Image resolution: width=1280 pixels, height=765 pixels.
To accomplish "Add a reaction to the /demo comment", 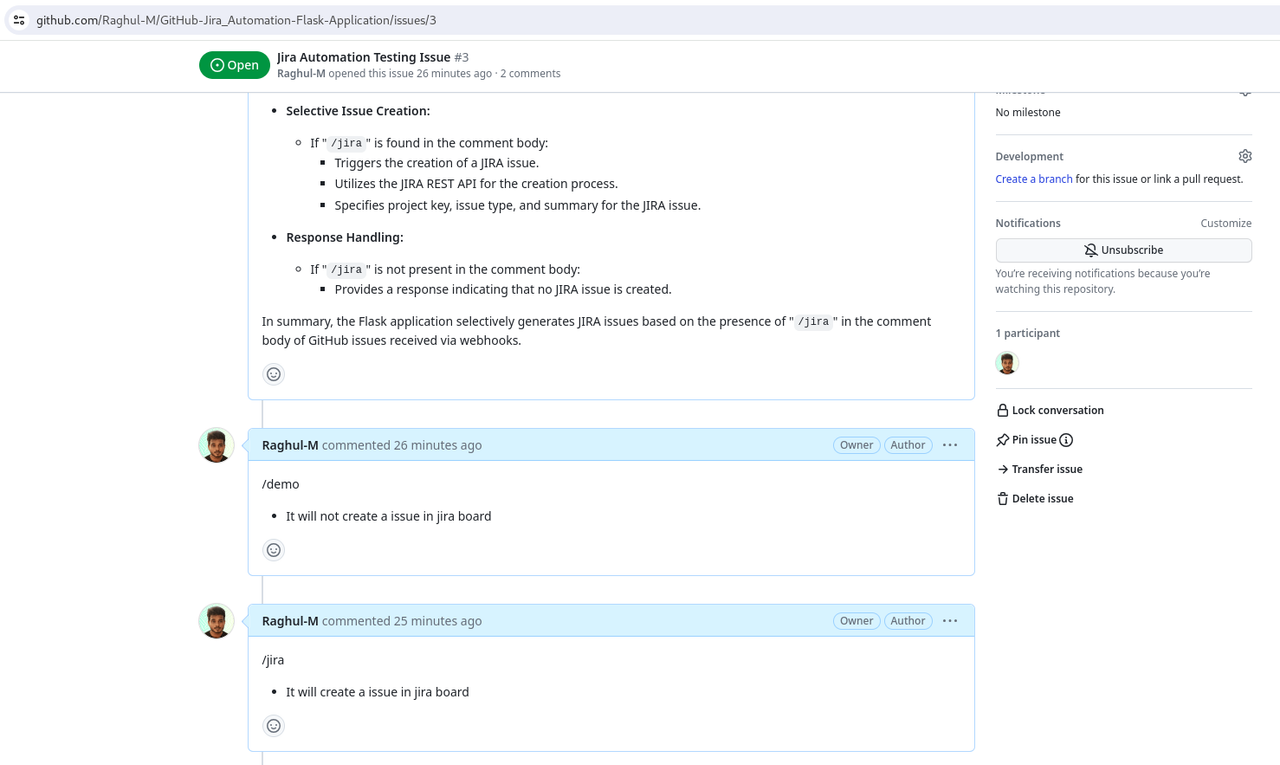I will 273,549.
